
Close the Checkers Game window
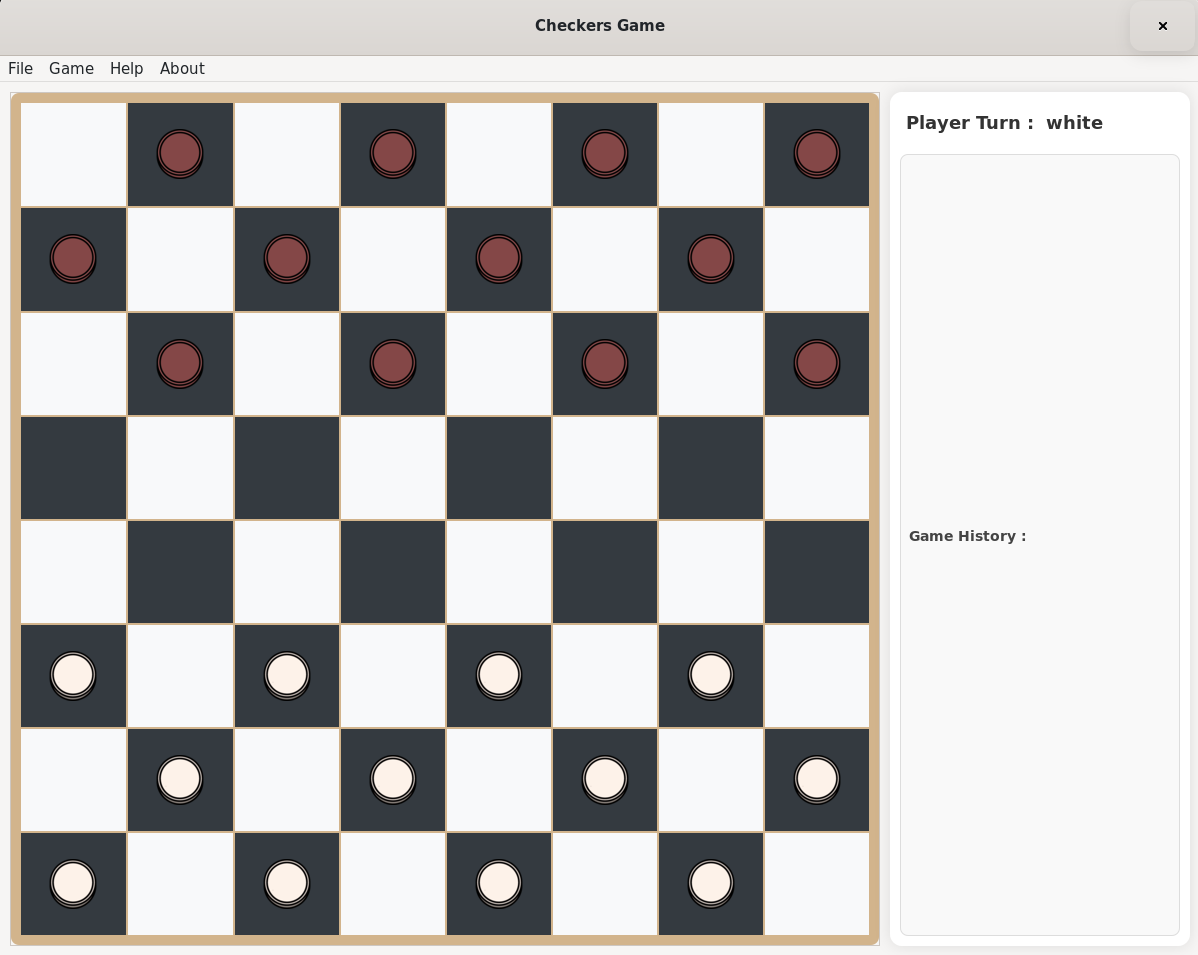click(1161, 26)
